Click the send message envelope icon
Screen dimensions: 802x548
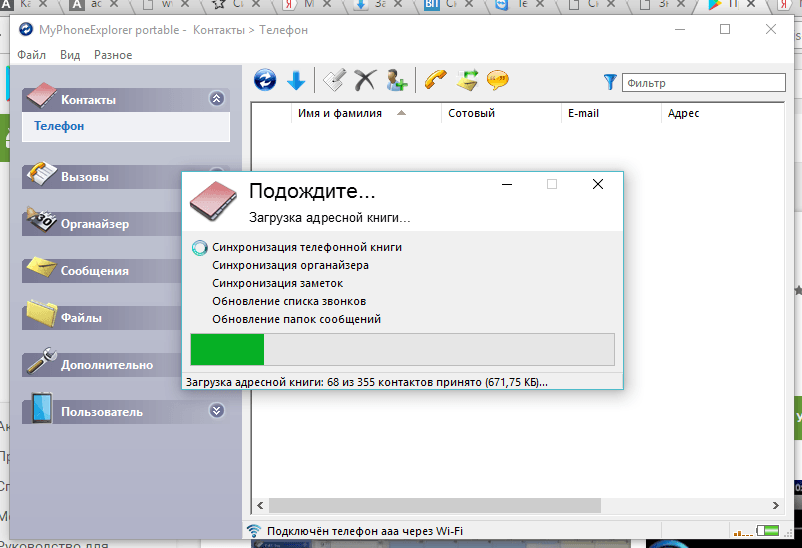(x=466, y=80)
